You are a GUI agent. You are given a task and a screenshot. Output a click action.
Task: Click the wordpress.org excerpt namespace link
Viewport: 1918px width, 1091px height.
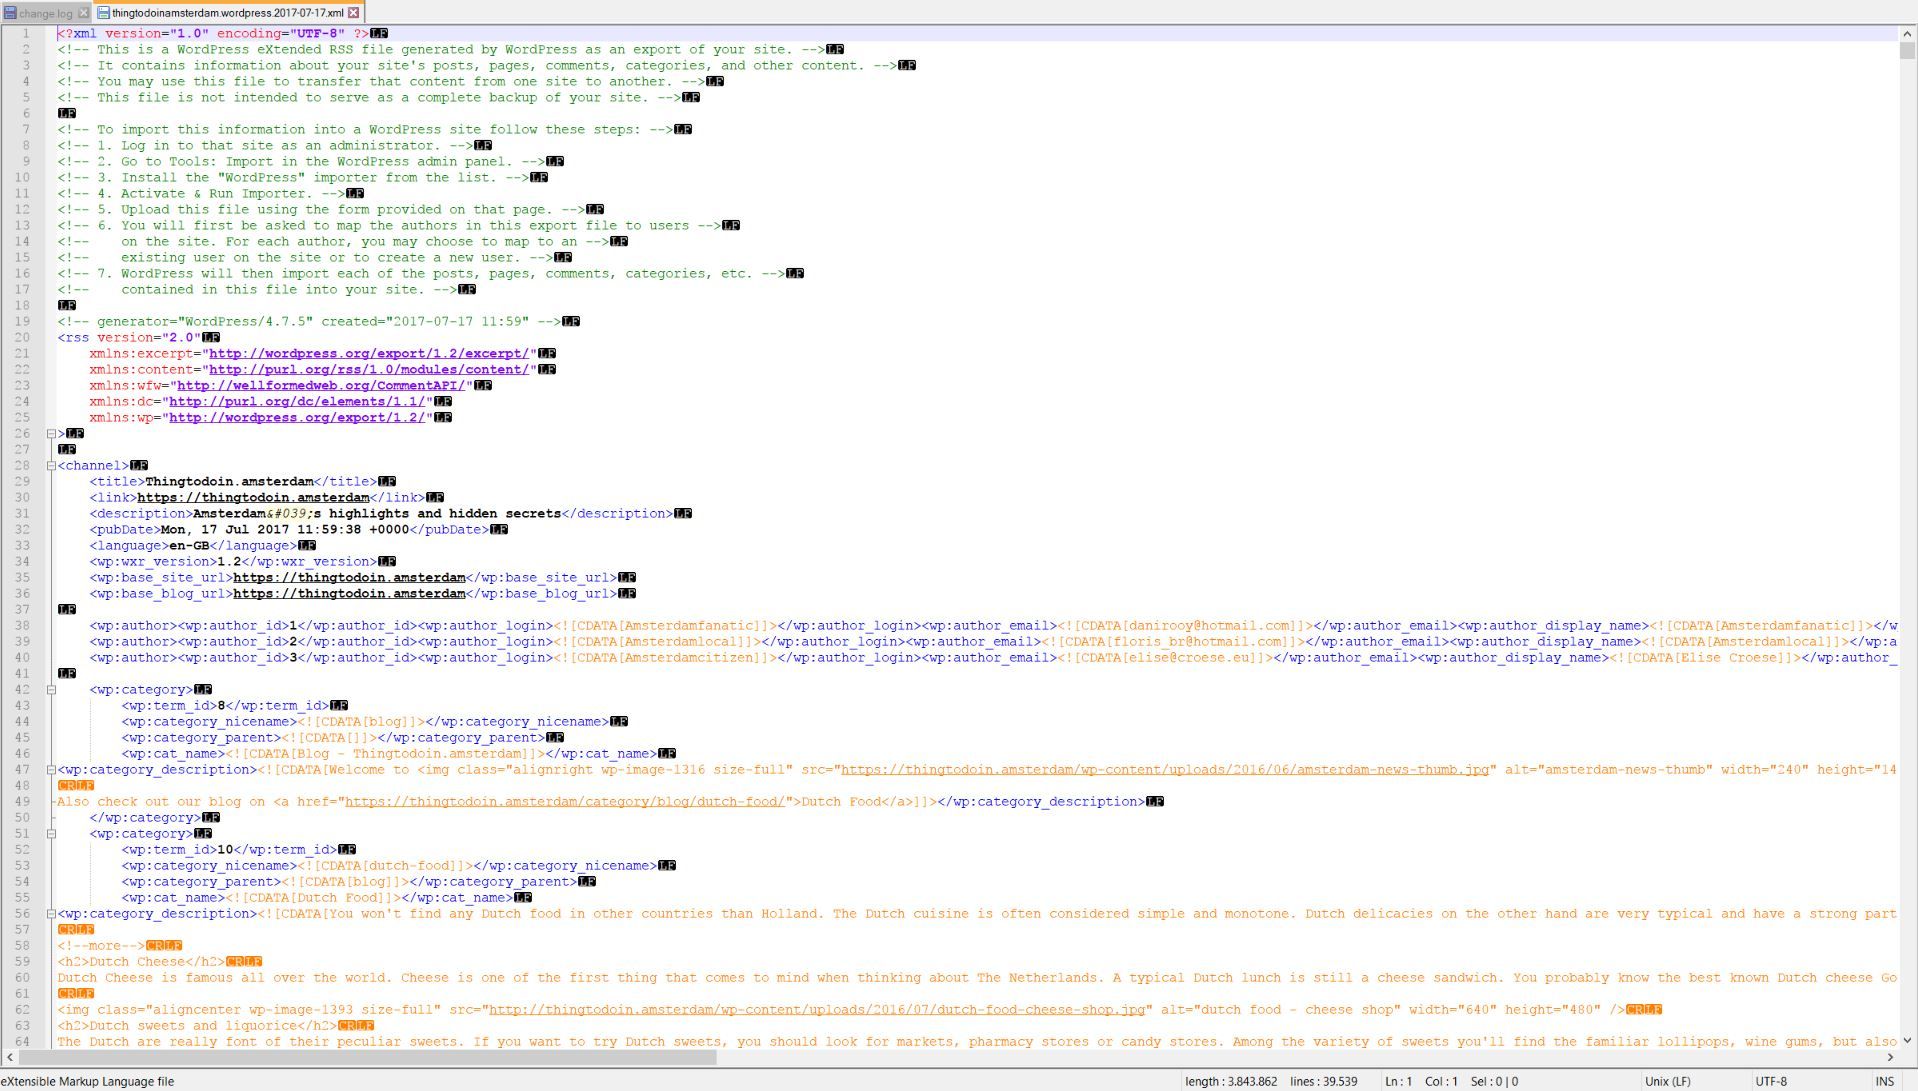point(368,354)
